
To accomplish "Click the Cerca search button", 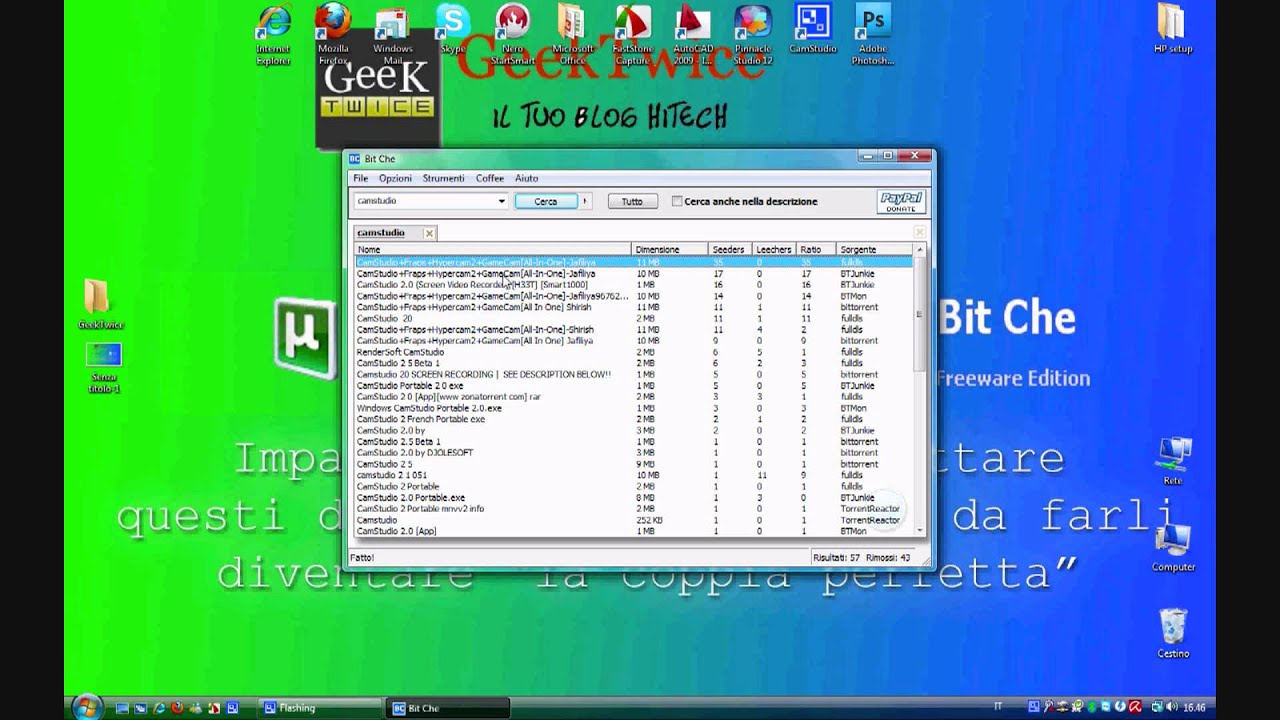I will (546, 201).
